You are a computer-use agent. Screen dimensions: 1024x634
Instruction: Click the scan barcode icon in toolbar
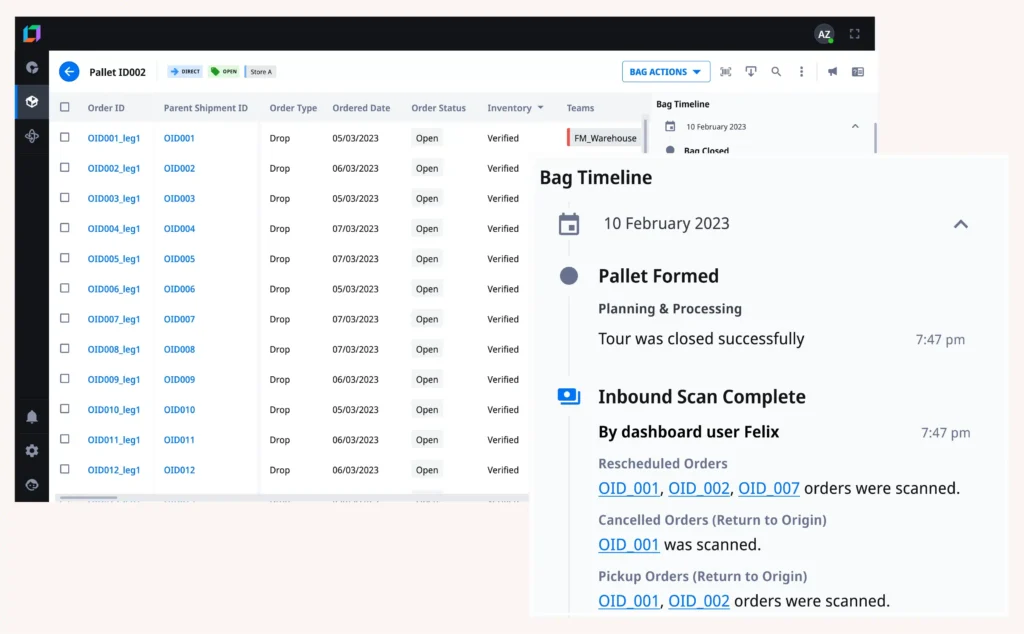pyautogui.click(x=726, y=72)
